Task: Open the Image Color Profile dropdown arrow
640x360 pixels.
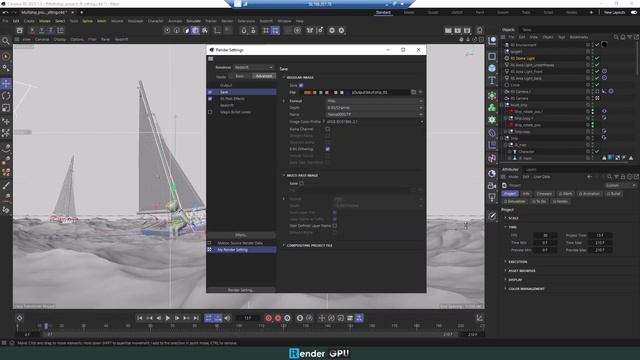Action: pyautogui.click(x=421, y=122)
